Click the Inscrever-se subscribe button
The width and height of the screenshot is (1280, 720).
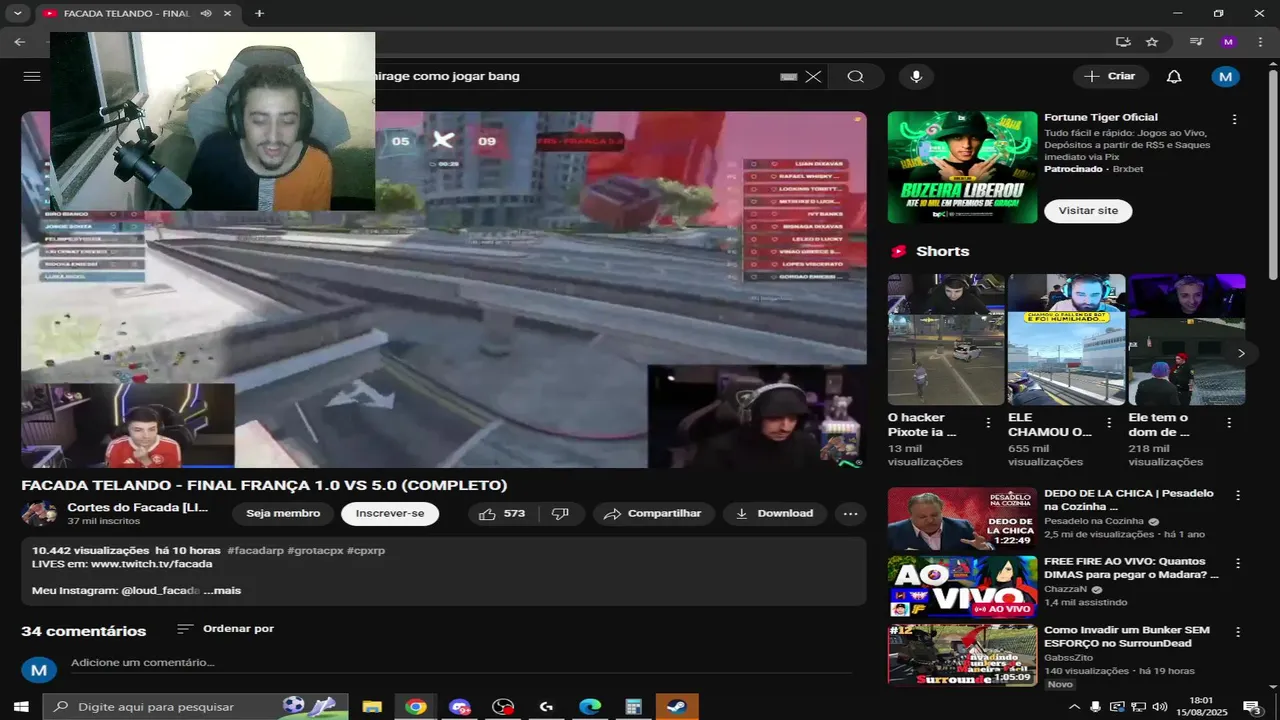[x=390, y=514]
